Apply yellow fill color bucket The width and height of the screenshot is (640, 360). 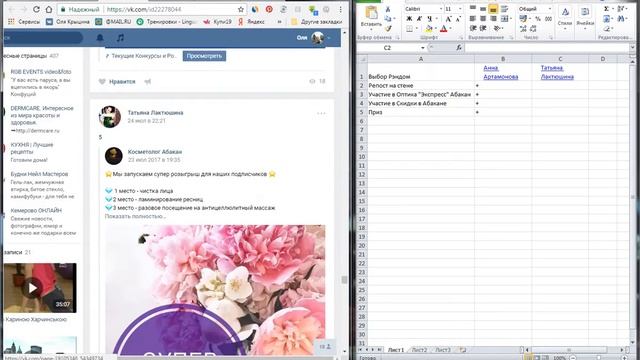(429, 29)
